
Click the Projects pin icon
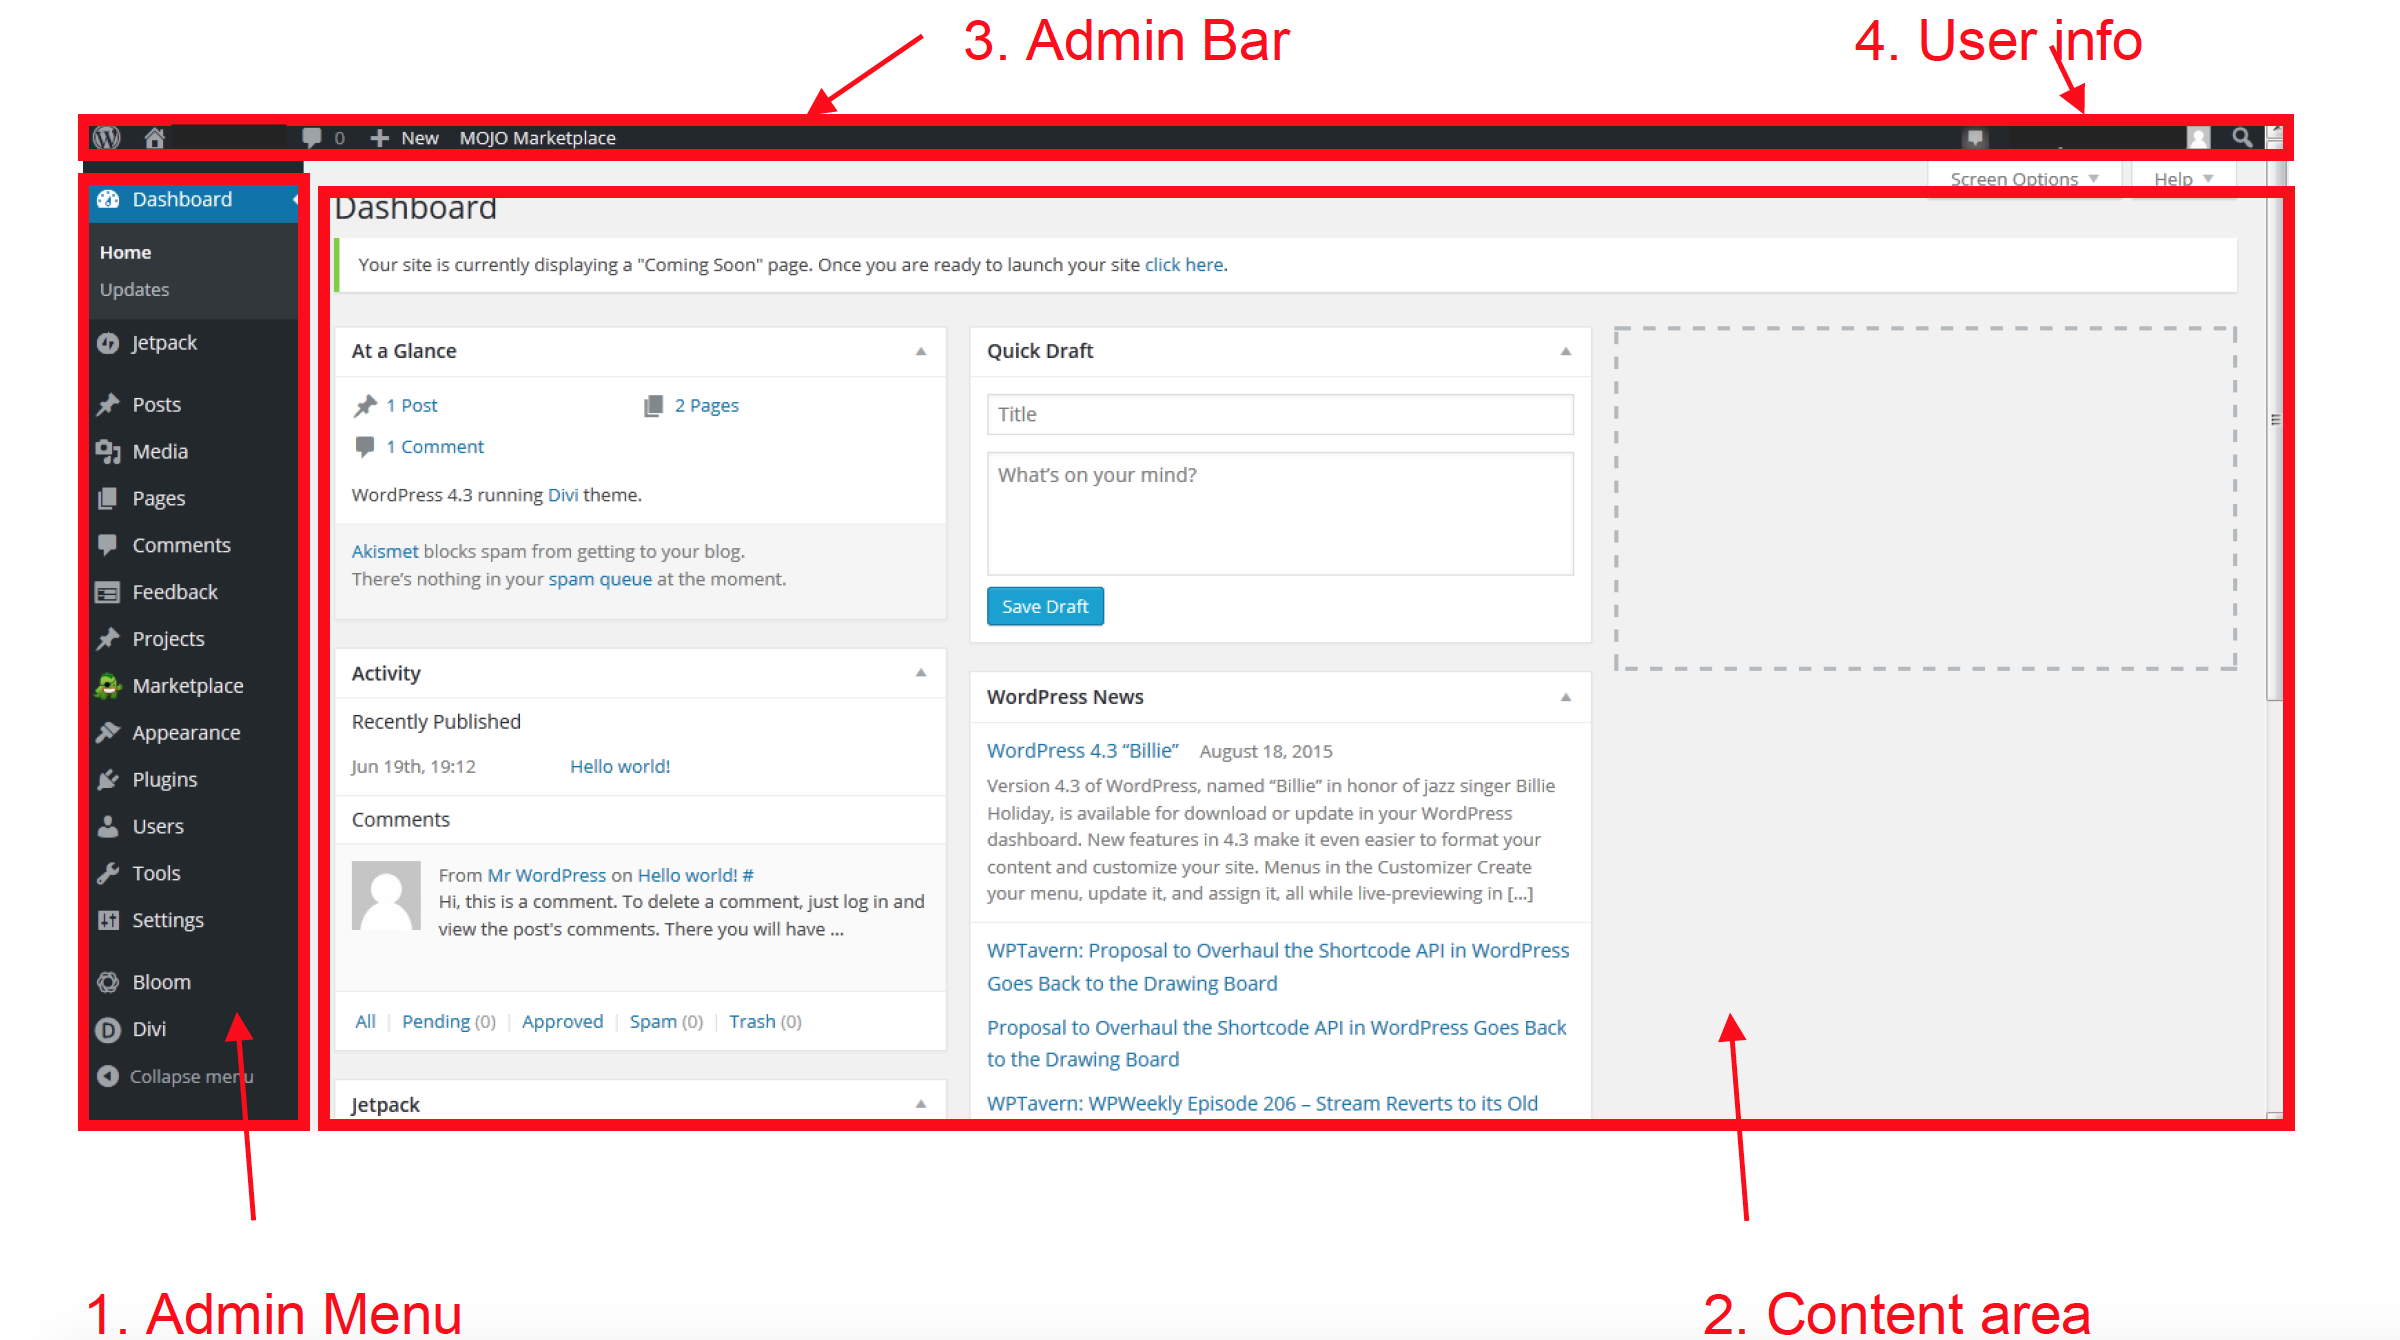coord(108,639)
